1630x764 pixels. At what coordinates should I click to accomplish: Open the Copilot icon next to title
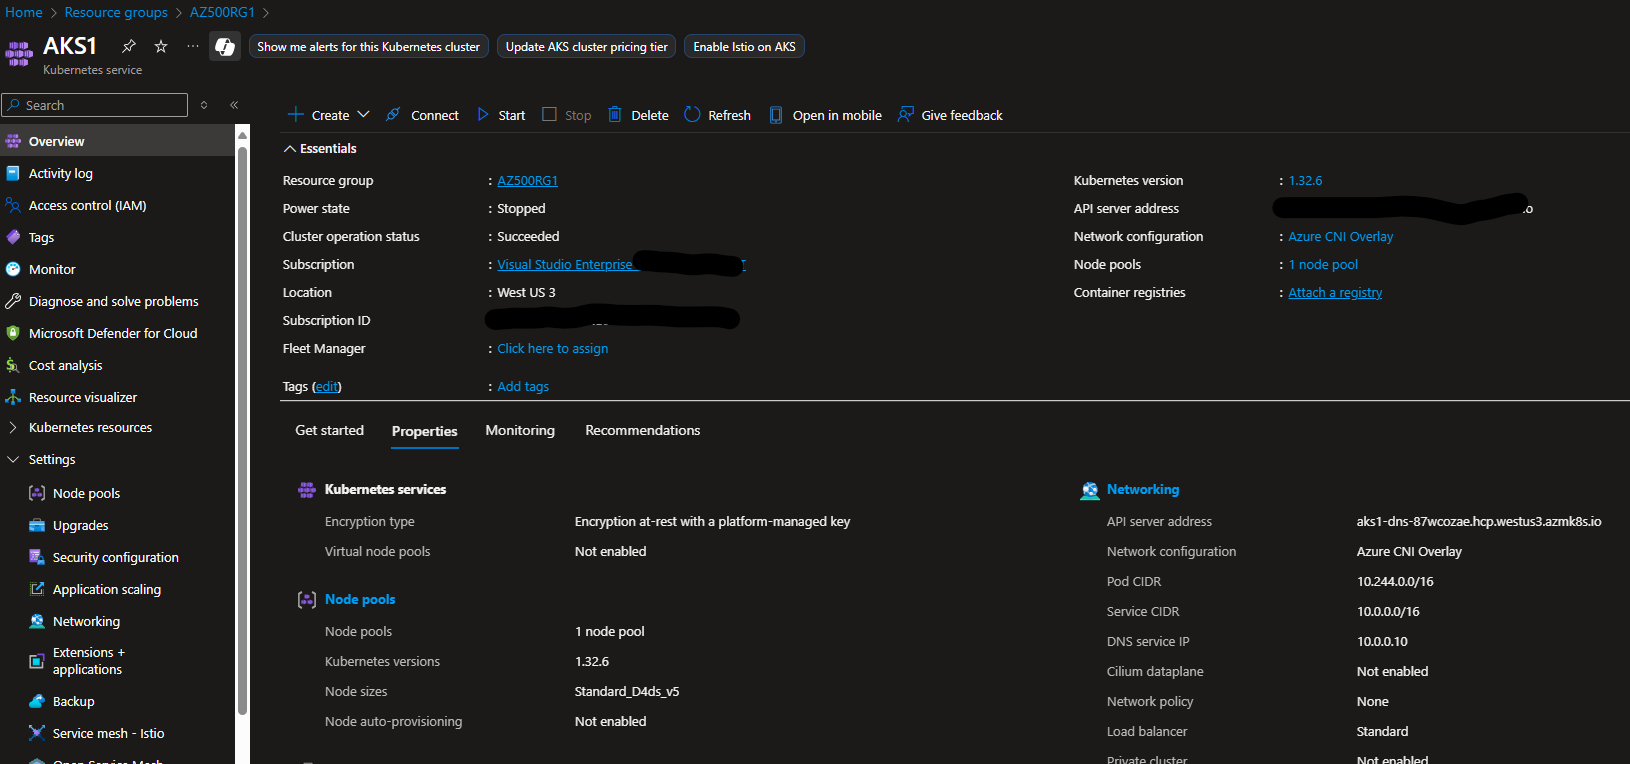pyautogui.click(x=225, y=46)
